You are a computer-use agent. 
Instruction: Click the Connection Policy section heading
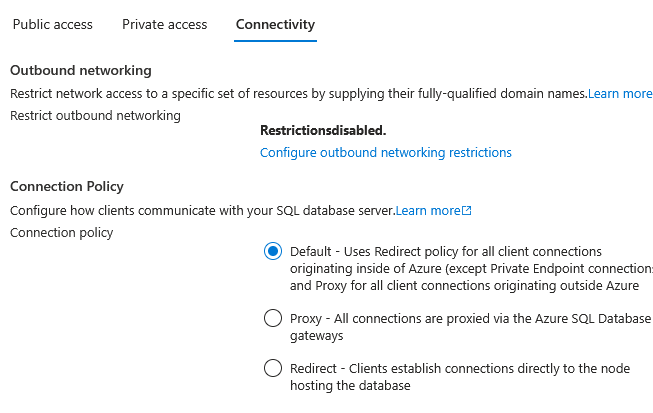(x=66, y=187)
